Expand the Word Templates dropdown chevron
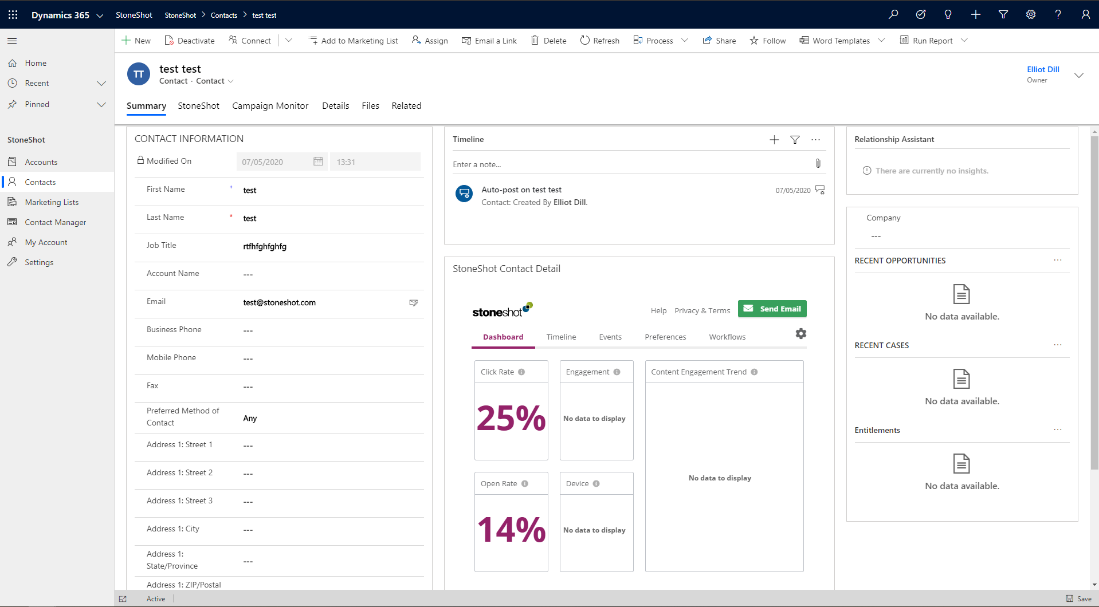 pyautogui.click(x=882, y=41)
